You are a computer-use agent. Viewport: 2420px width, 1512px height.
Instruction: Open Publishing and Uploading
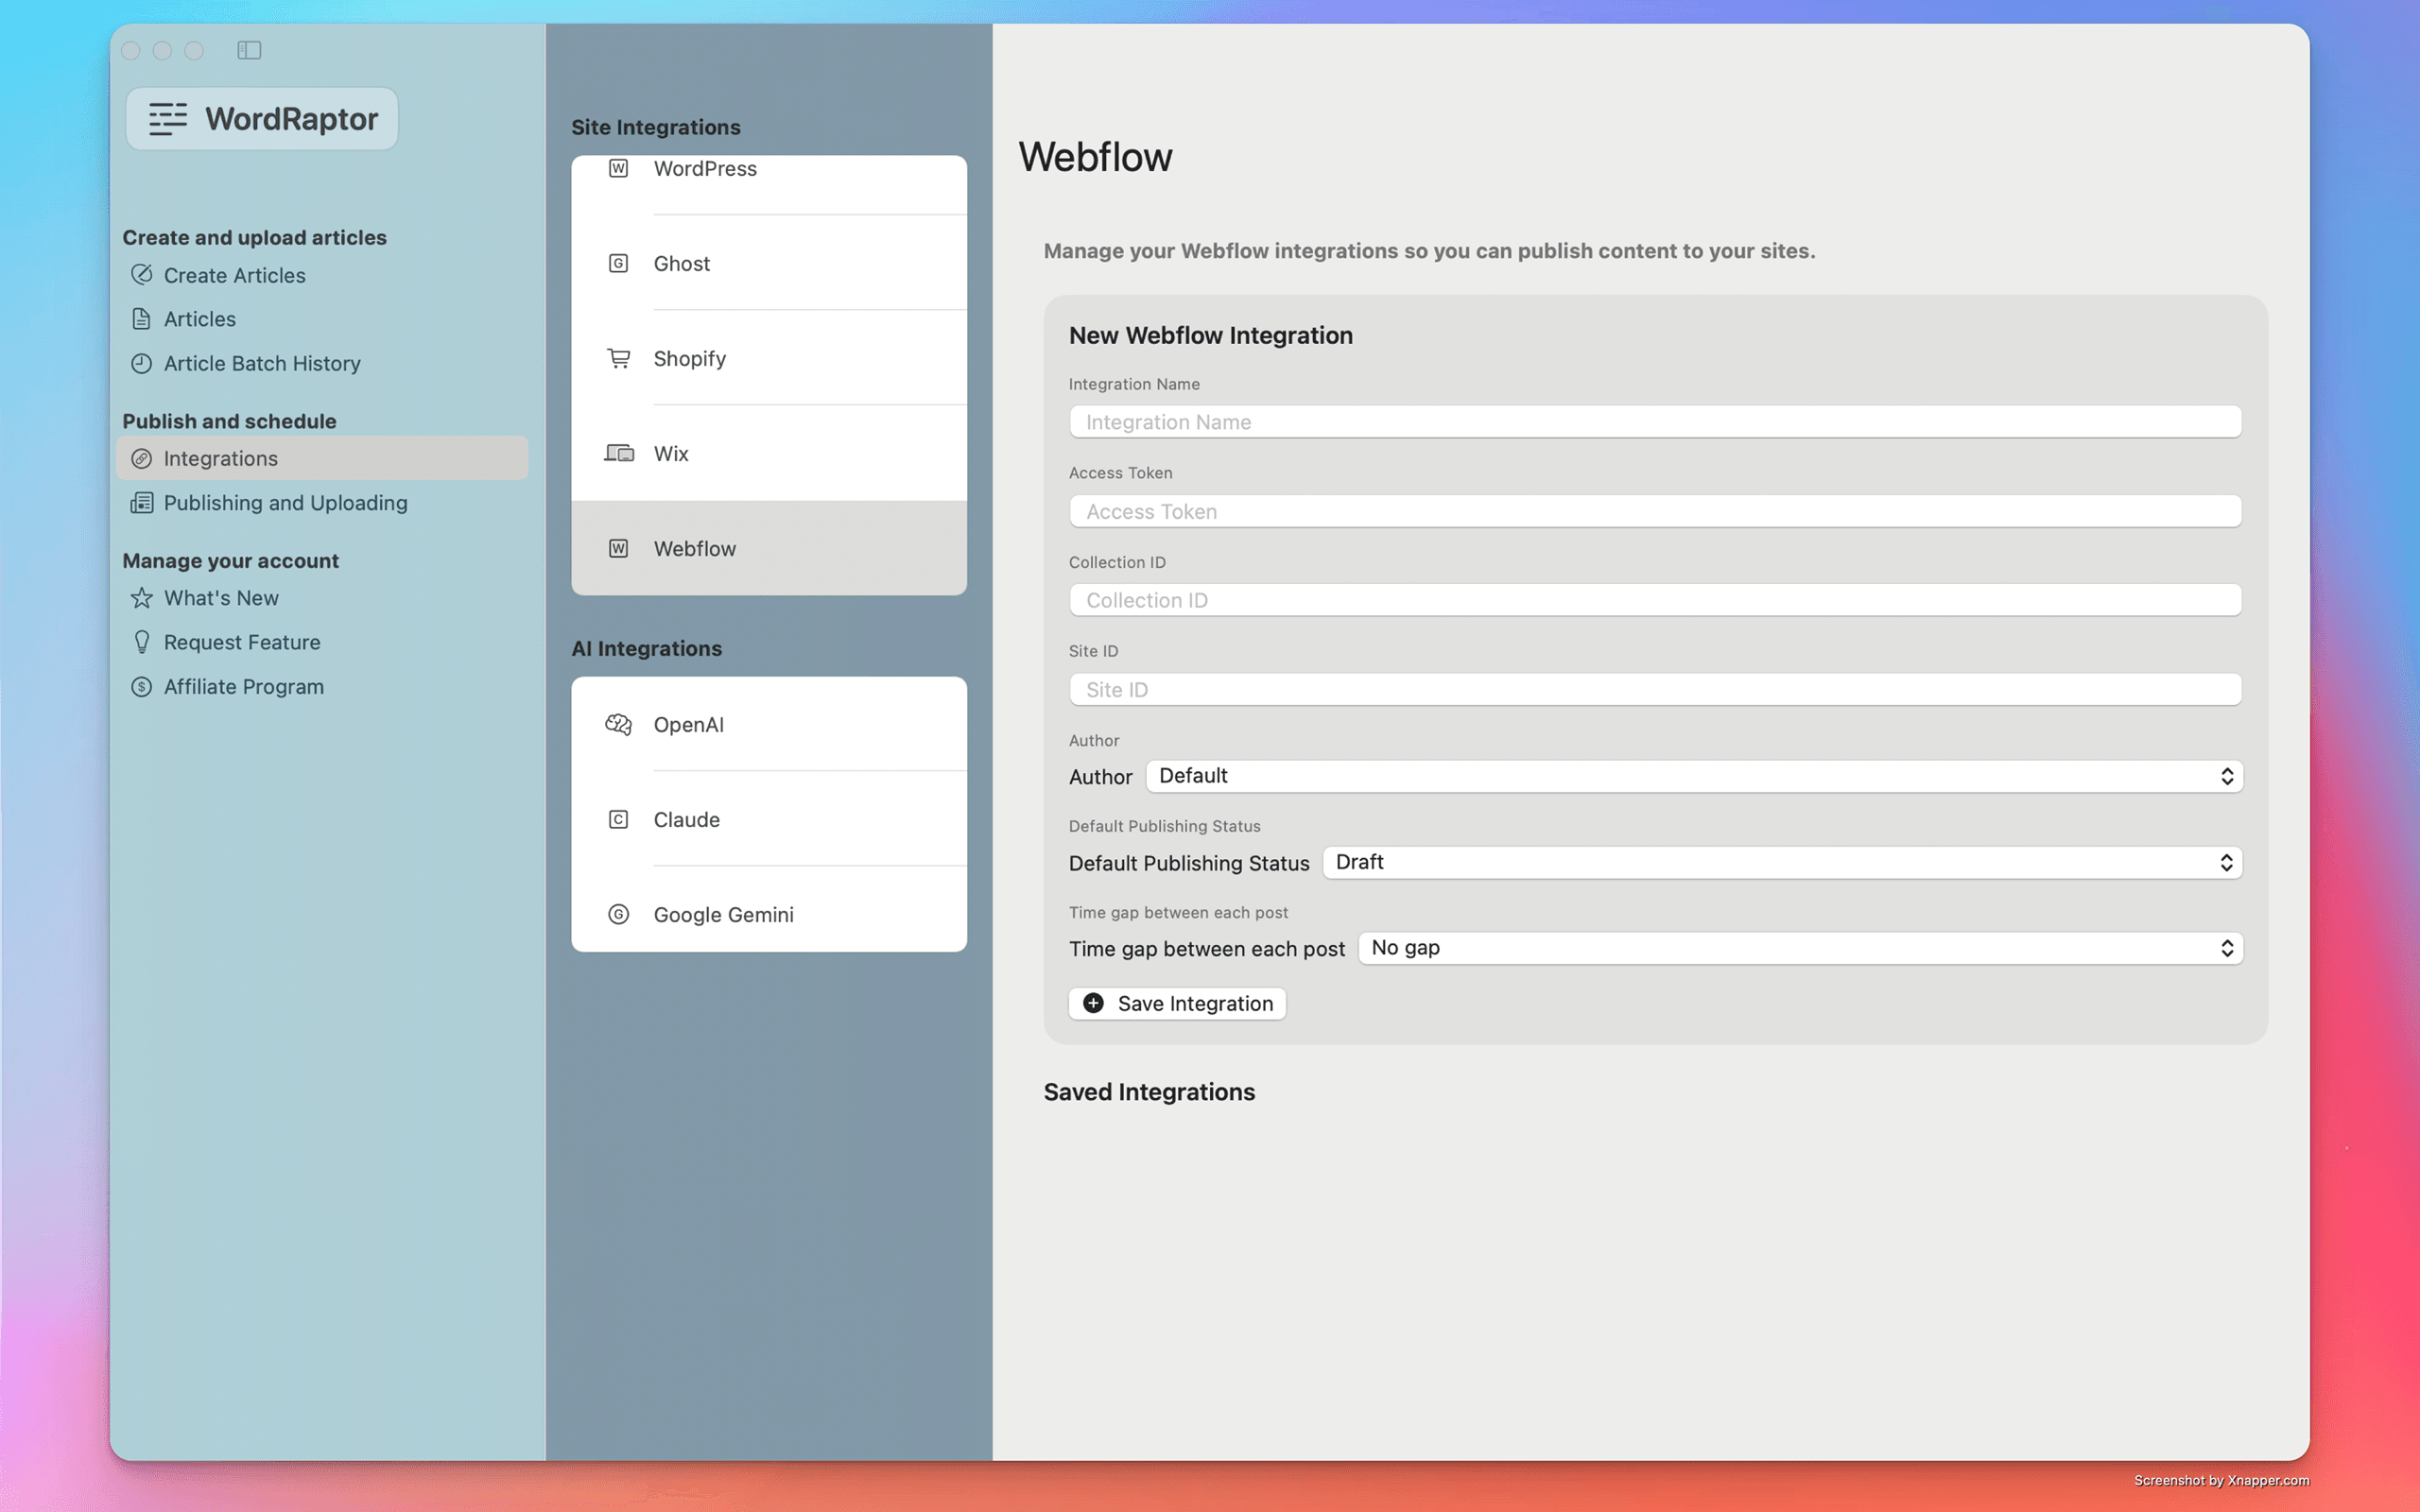click(322, 502)
